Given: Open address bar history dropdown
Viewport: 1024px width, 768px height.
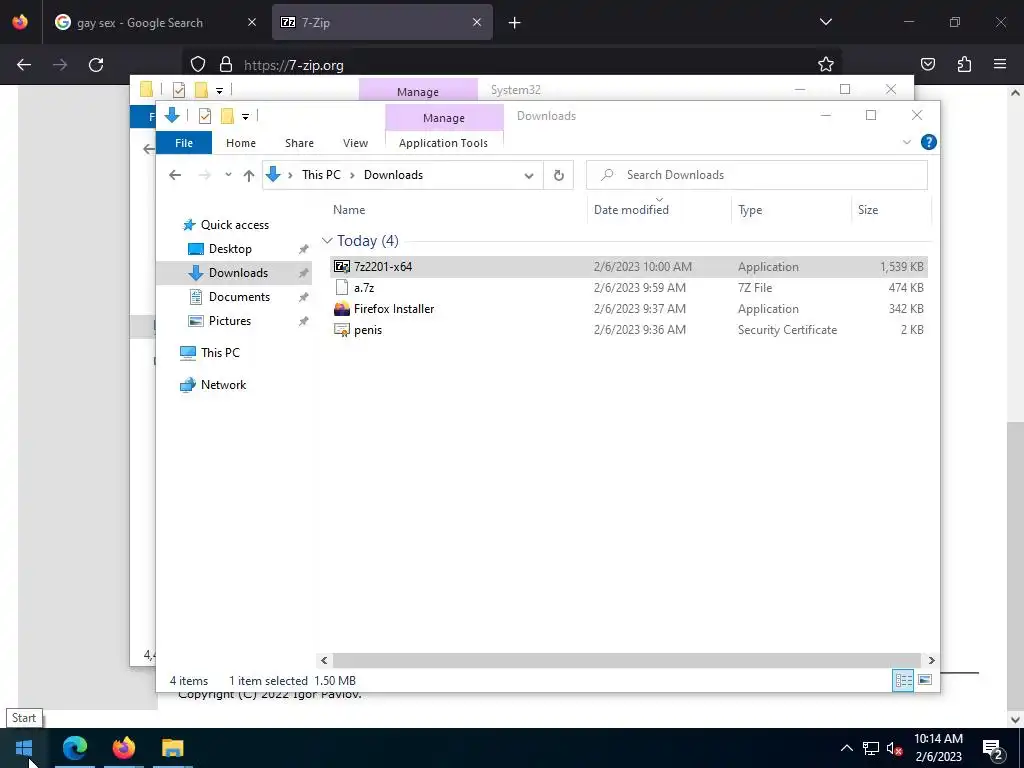Looking at the screenshot, I should tap(529, 175).
